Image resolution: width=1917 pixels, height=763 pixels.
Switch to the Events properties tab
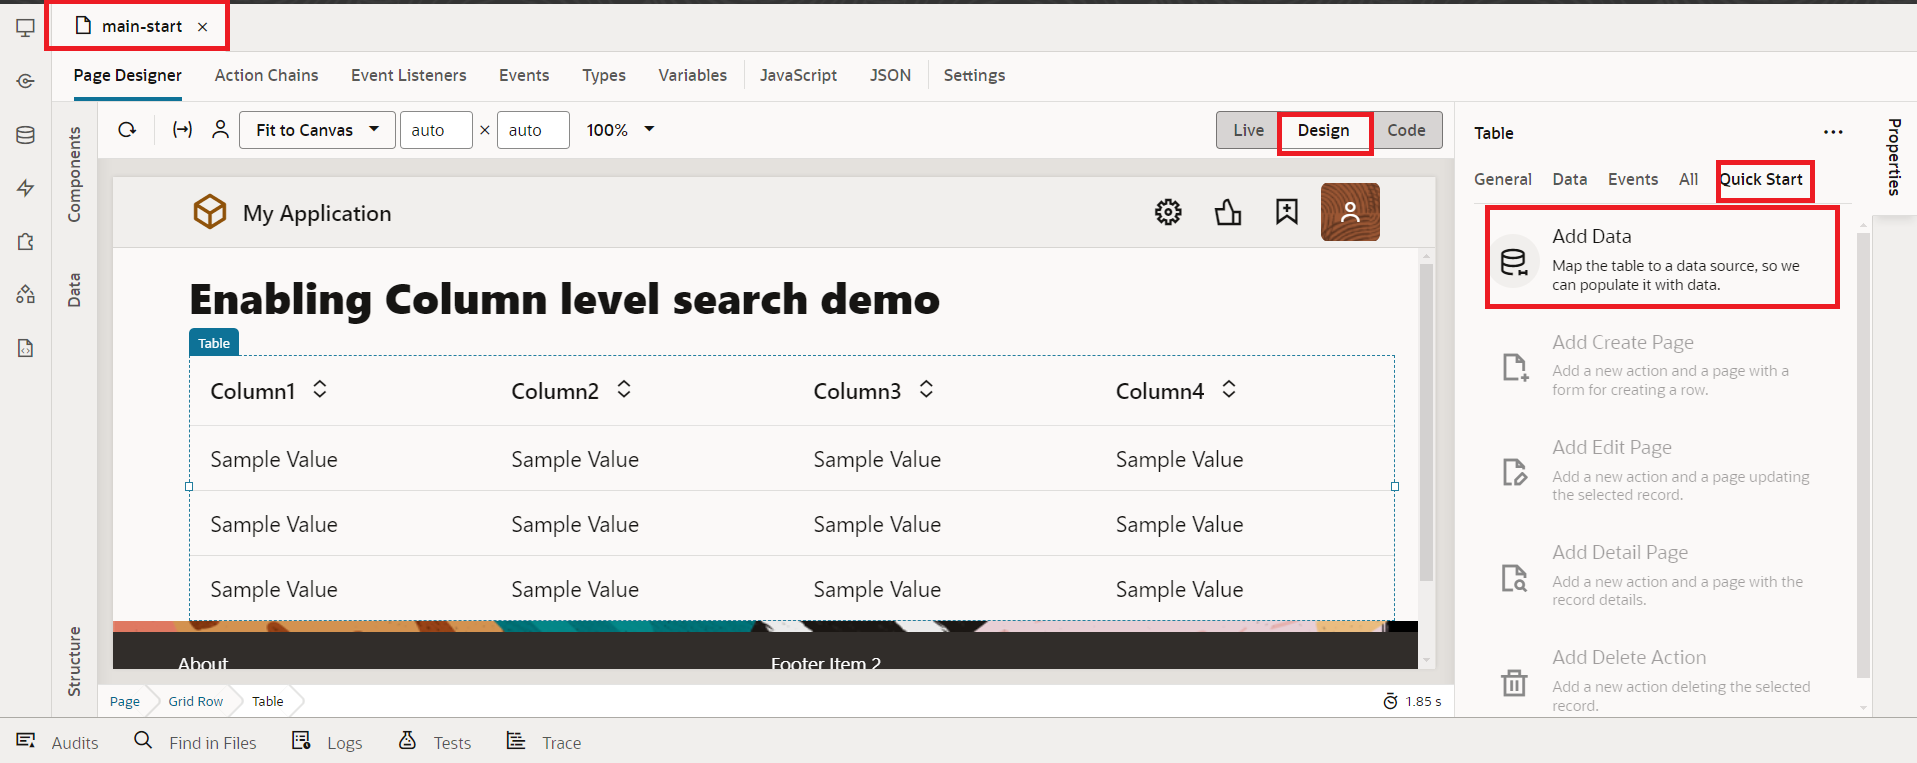point(1632,179)
